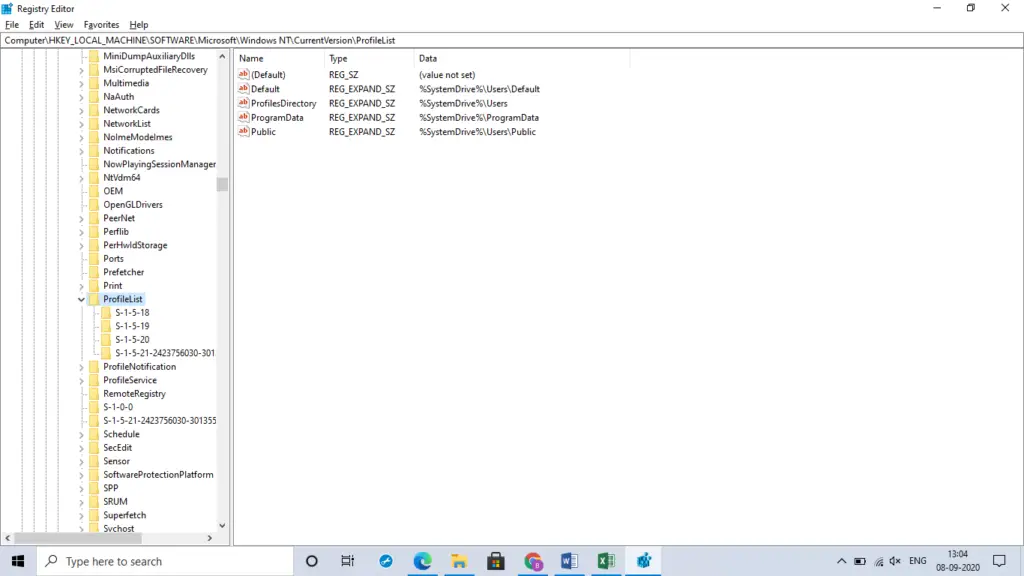Click the %SystemDrive%\Users\Public data cell
The height and width of the screenshot is (576, 1024).
[x=477, y=132]
